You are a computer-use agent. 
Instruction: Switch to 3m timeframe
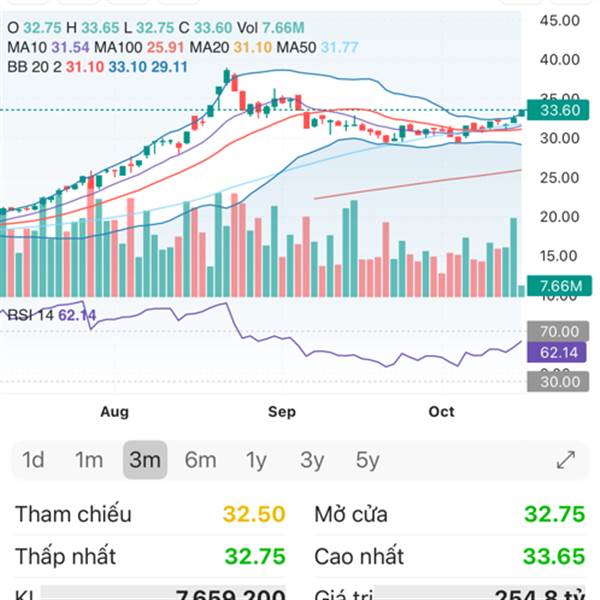(x=145, y=460)
